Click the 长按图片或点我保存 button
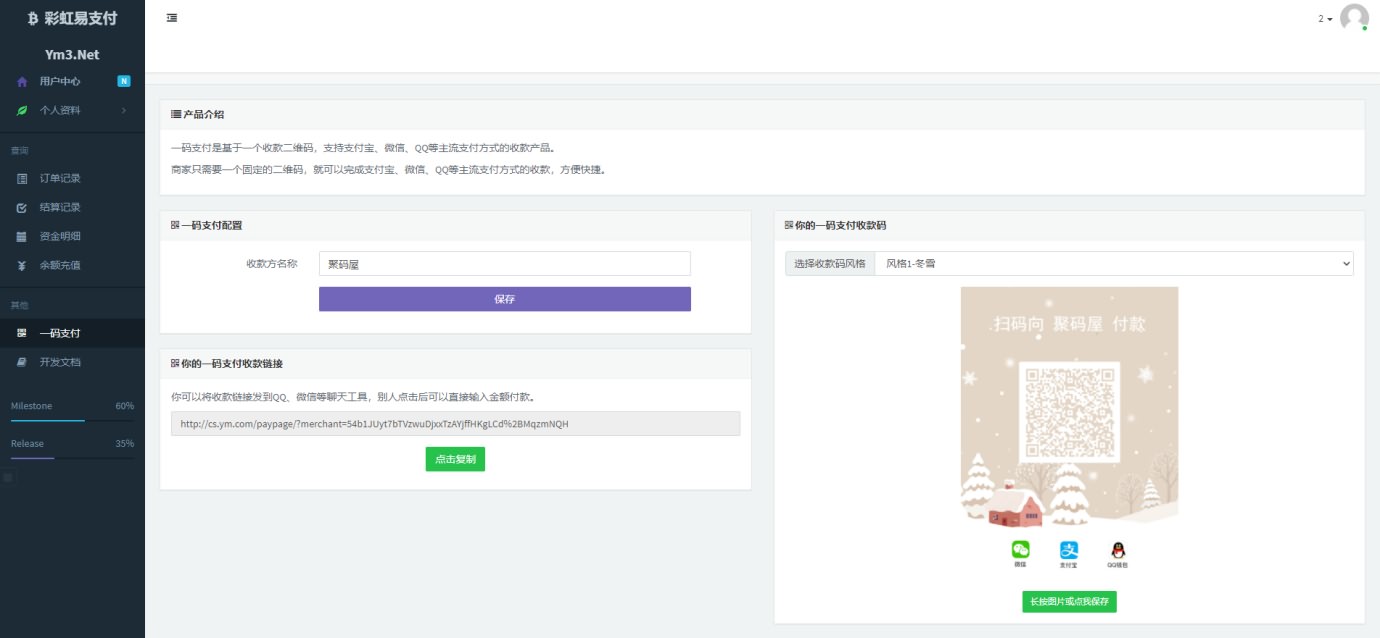Image resolution: width=1380 pixels, height=638 pixels. click(x=1069, y=601)
